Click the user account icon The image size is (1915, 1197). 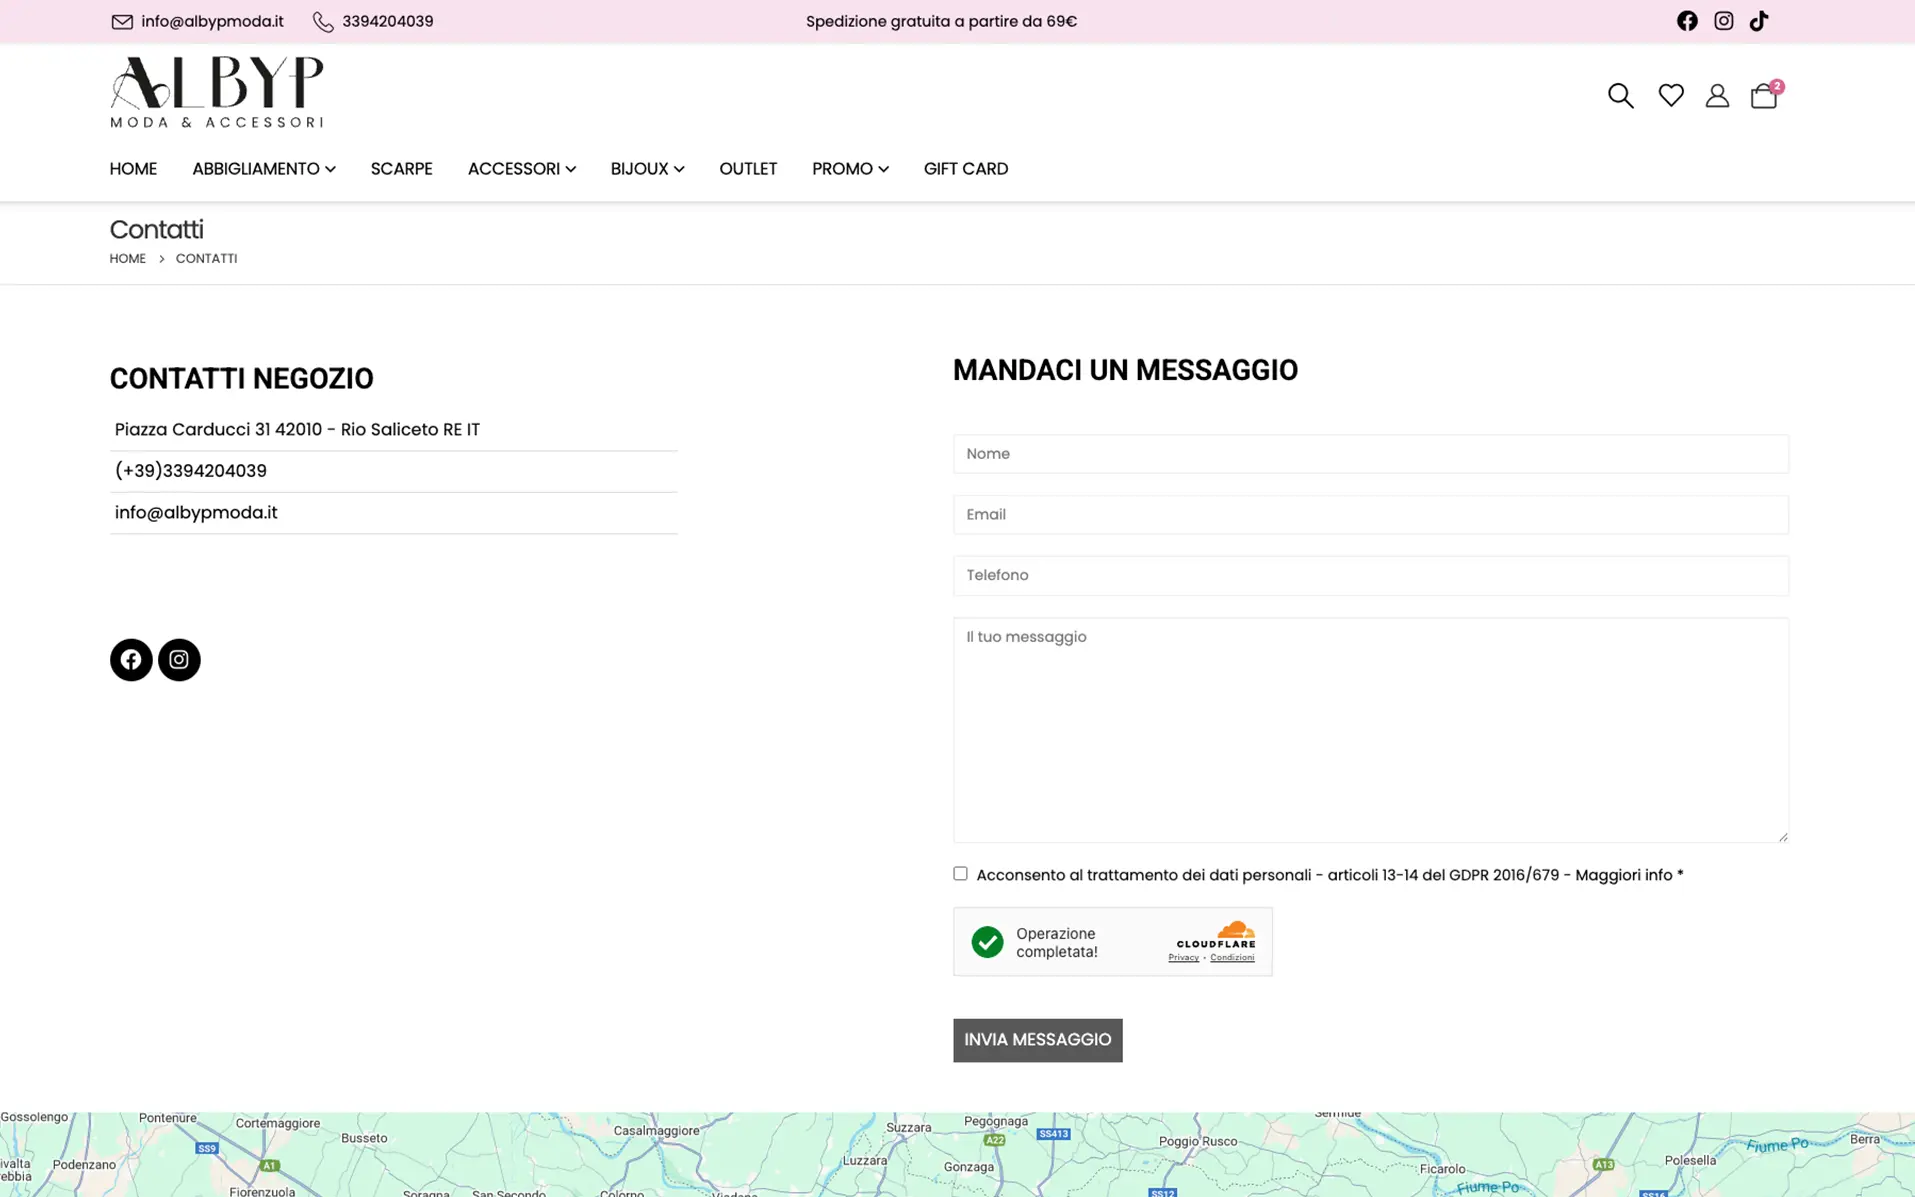tap(1716, 95)
